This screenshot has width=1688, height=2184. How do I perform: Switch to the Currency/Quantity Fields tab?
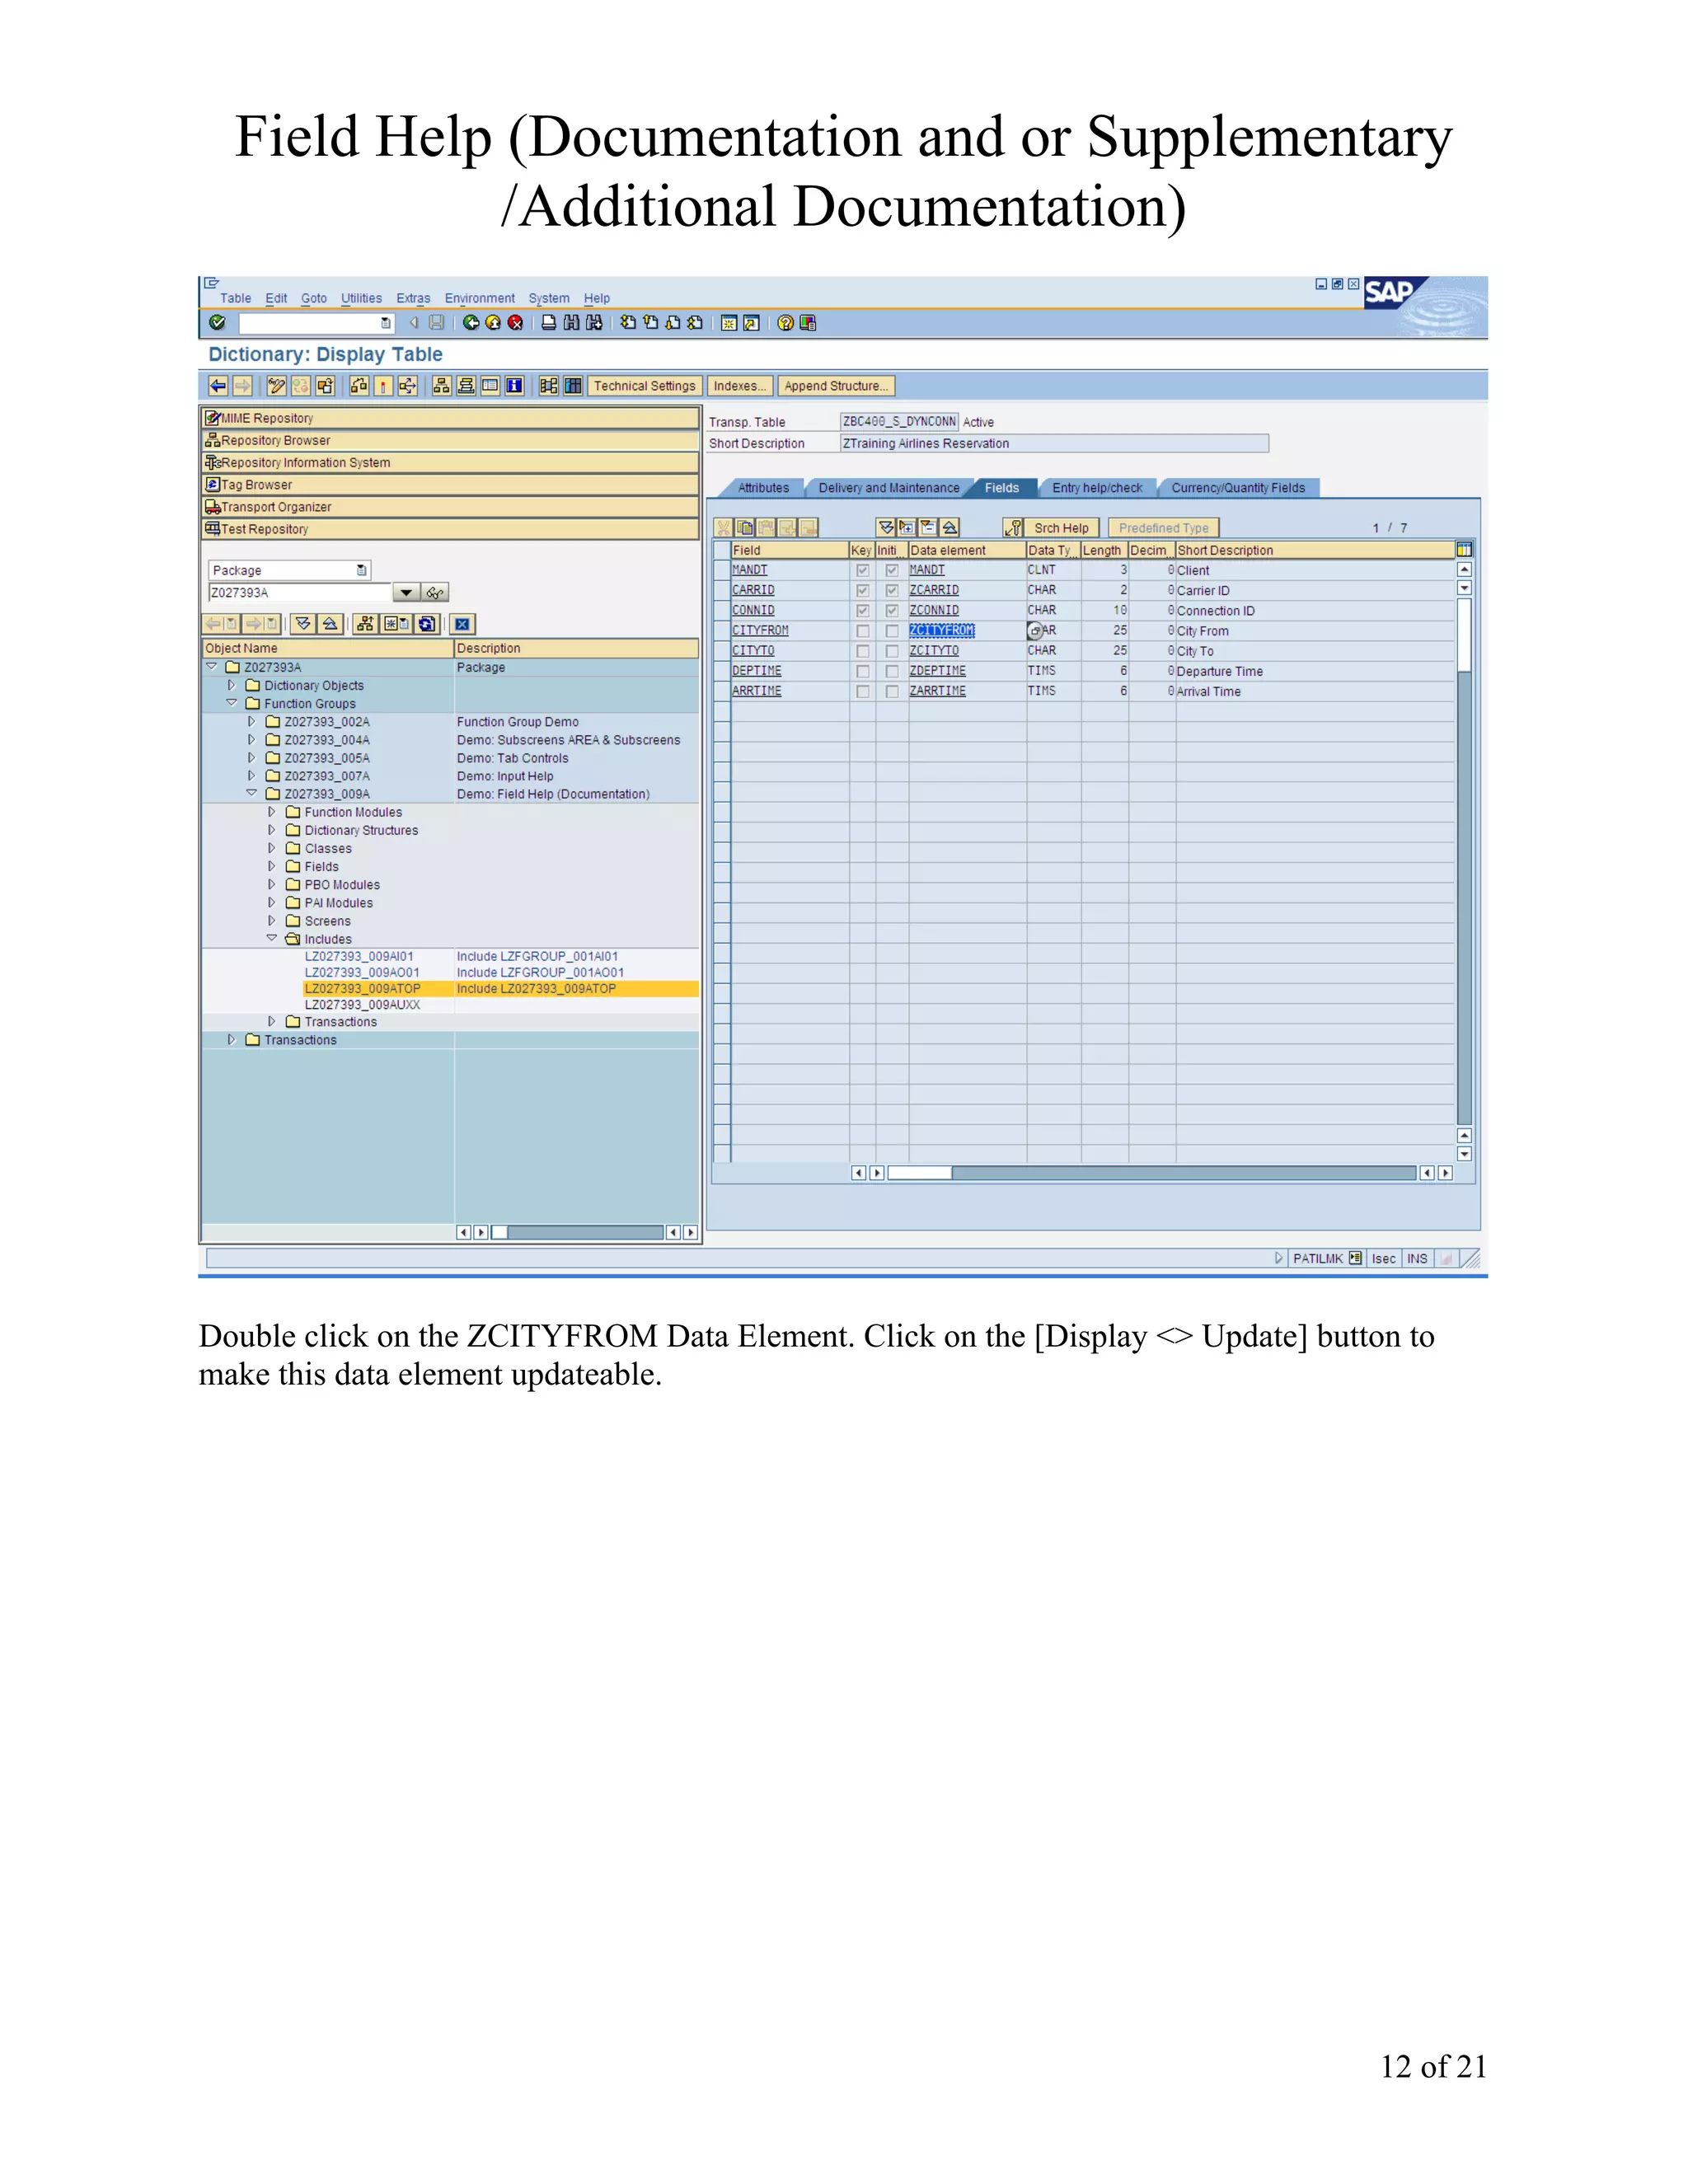pyautogui.click(x=1238, y=488)
